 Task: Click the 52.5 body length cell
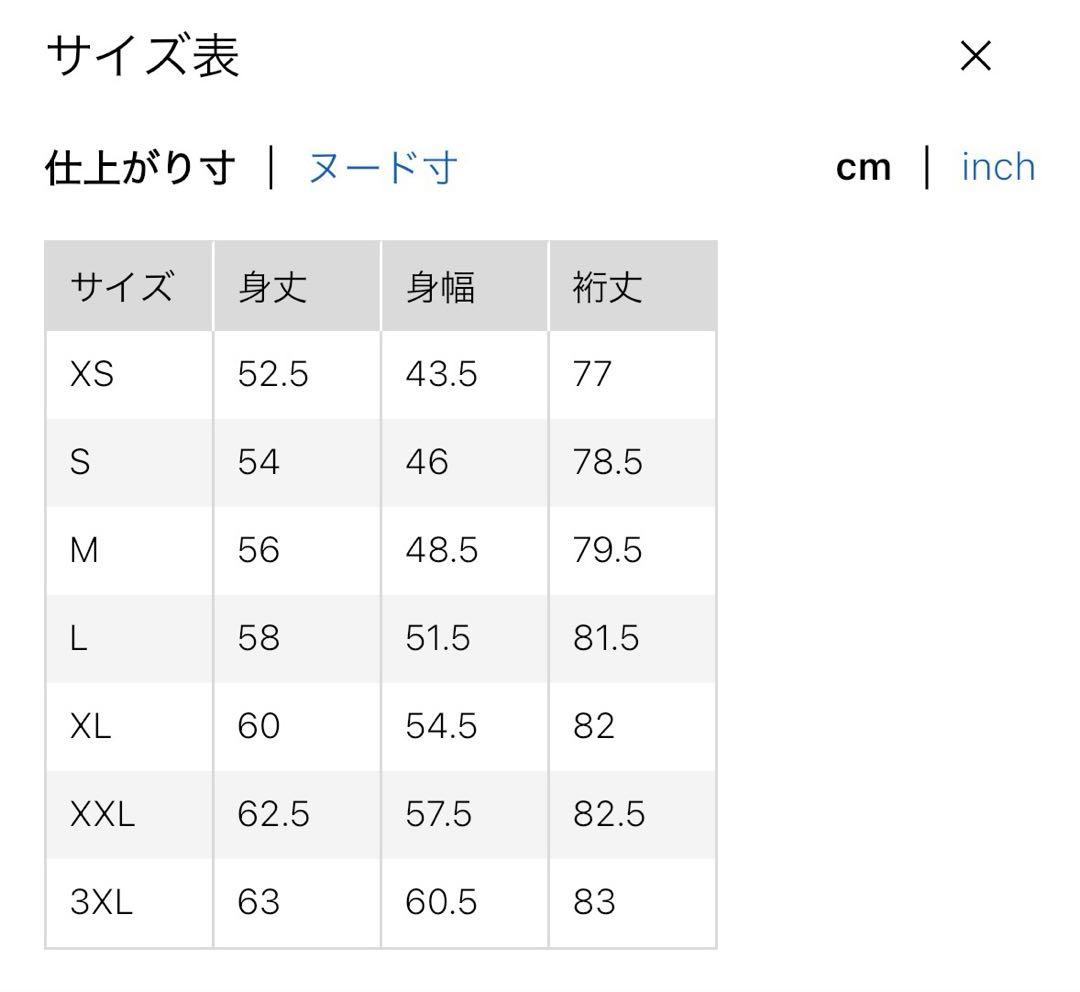(273, 375)
